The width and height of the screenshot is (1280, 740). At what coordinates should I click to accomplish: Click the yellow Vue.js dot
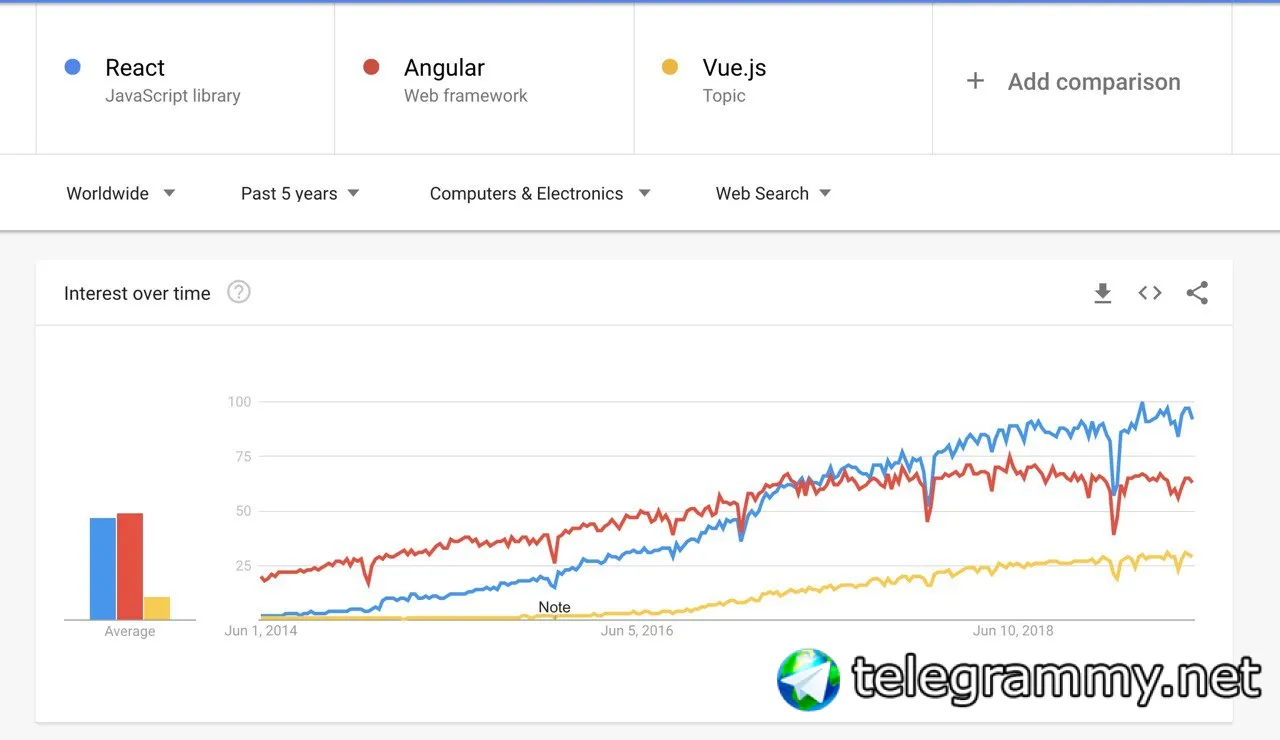pyautogui.click(x=670, y=67)
